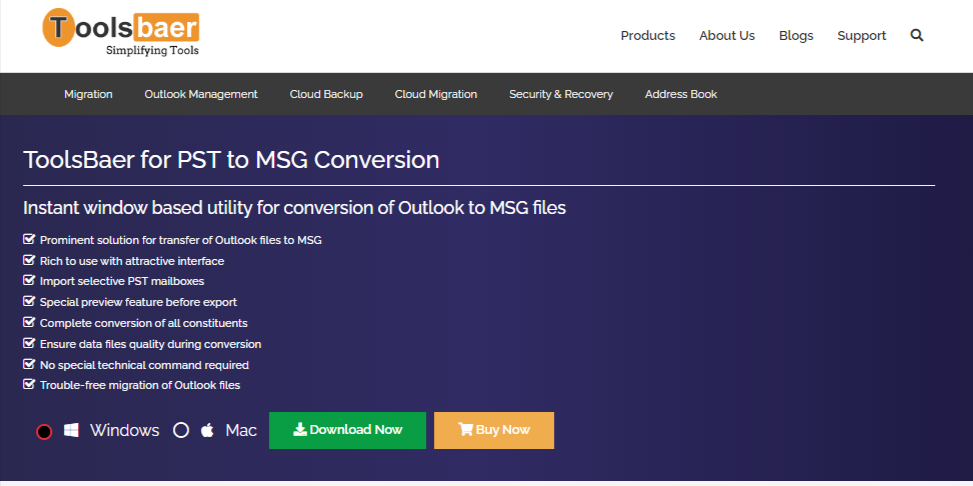Click checkmark beside Ensure data files quality

coord(29,343)
